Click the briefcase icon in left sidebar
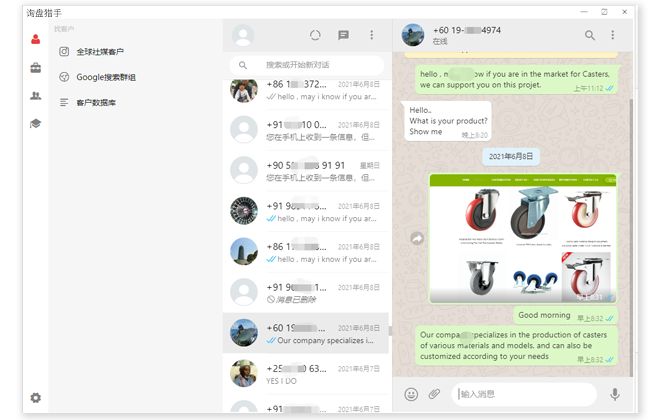The image size is (660, 420). pos(36,68)
